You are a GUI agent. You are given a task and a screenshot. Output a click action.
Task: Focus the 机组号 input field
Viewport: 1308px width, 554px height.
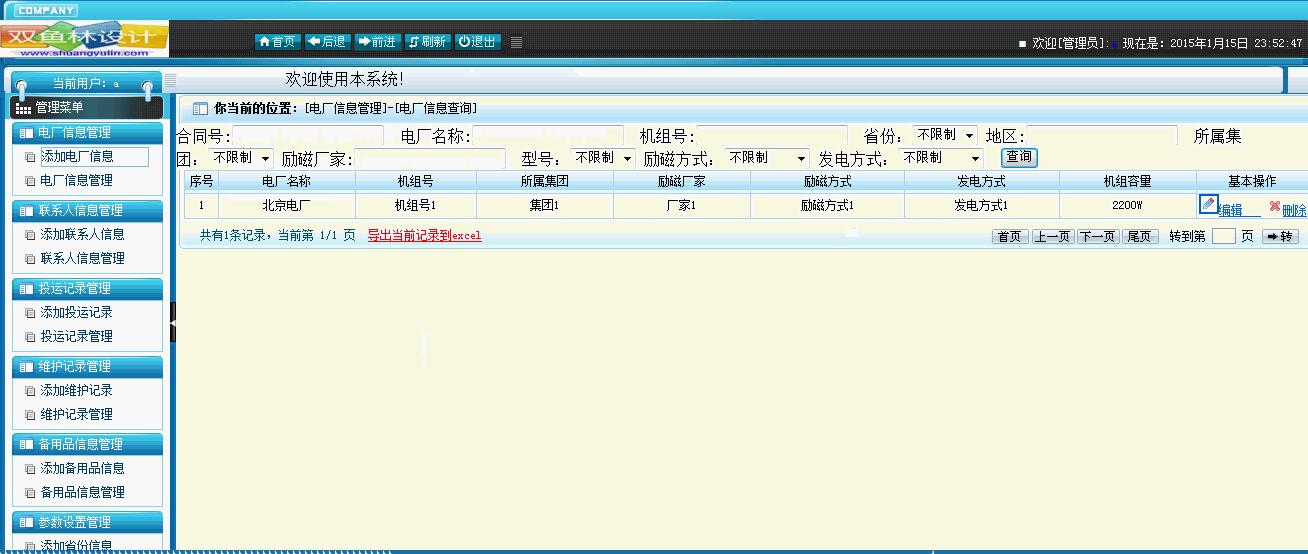771,135
